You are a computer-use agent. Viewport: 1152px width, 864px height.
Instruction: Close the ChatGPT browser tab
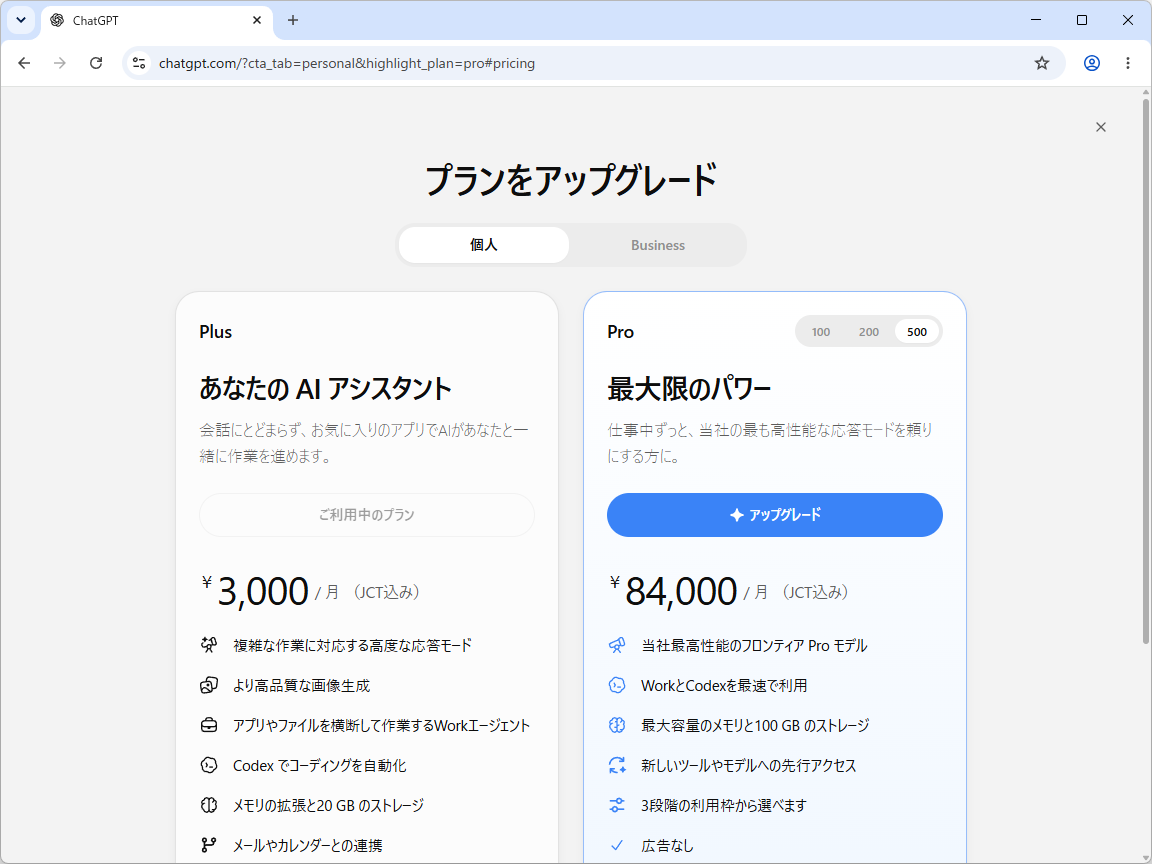pos(256,21)
